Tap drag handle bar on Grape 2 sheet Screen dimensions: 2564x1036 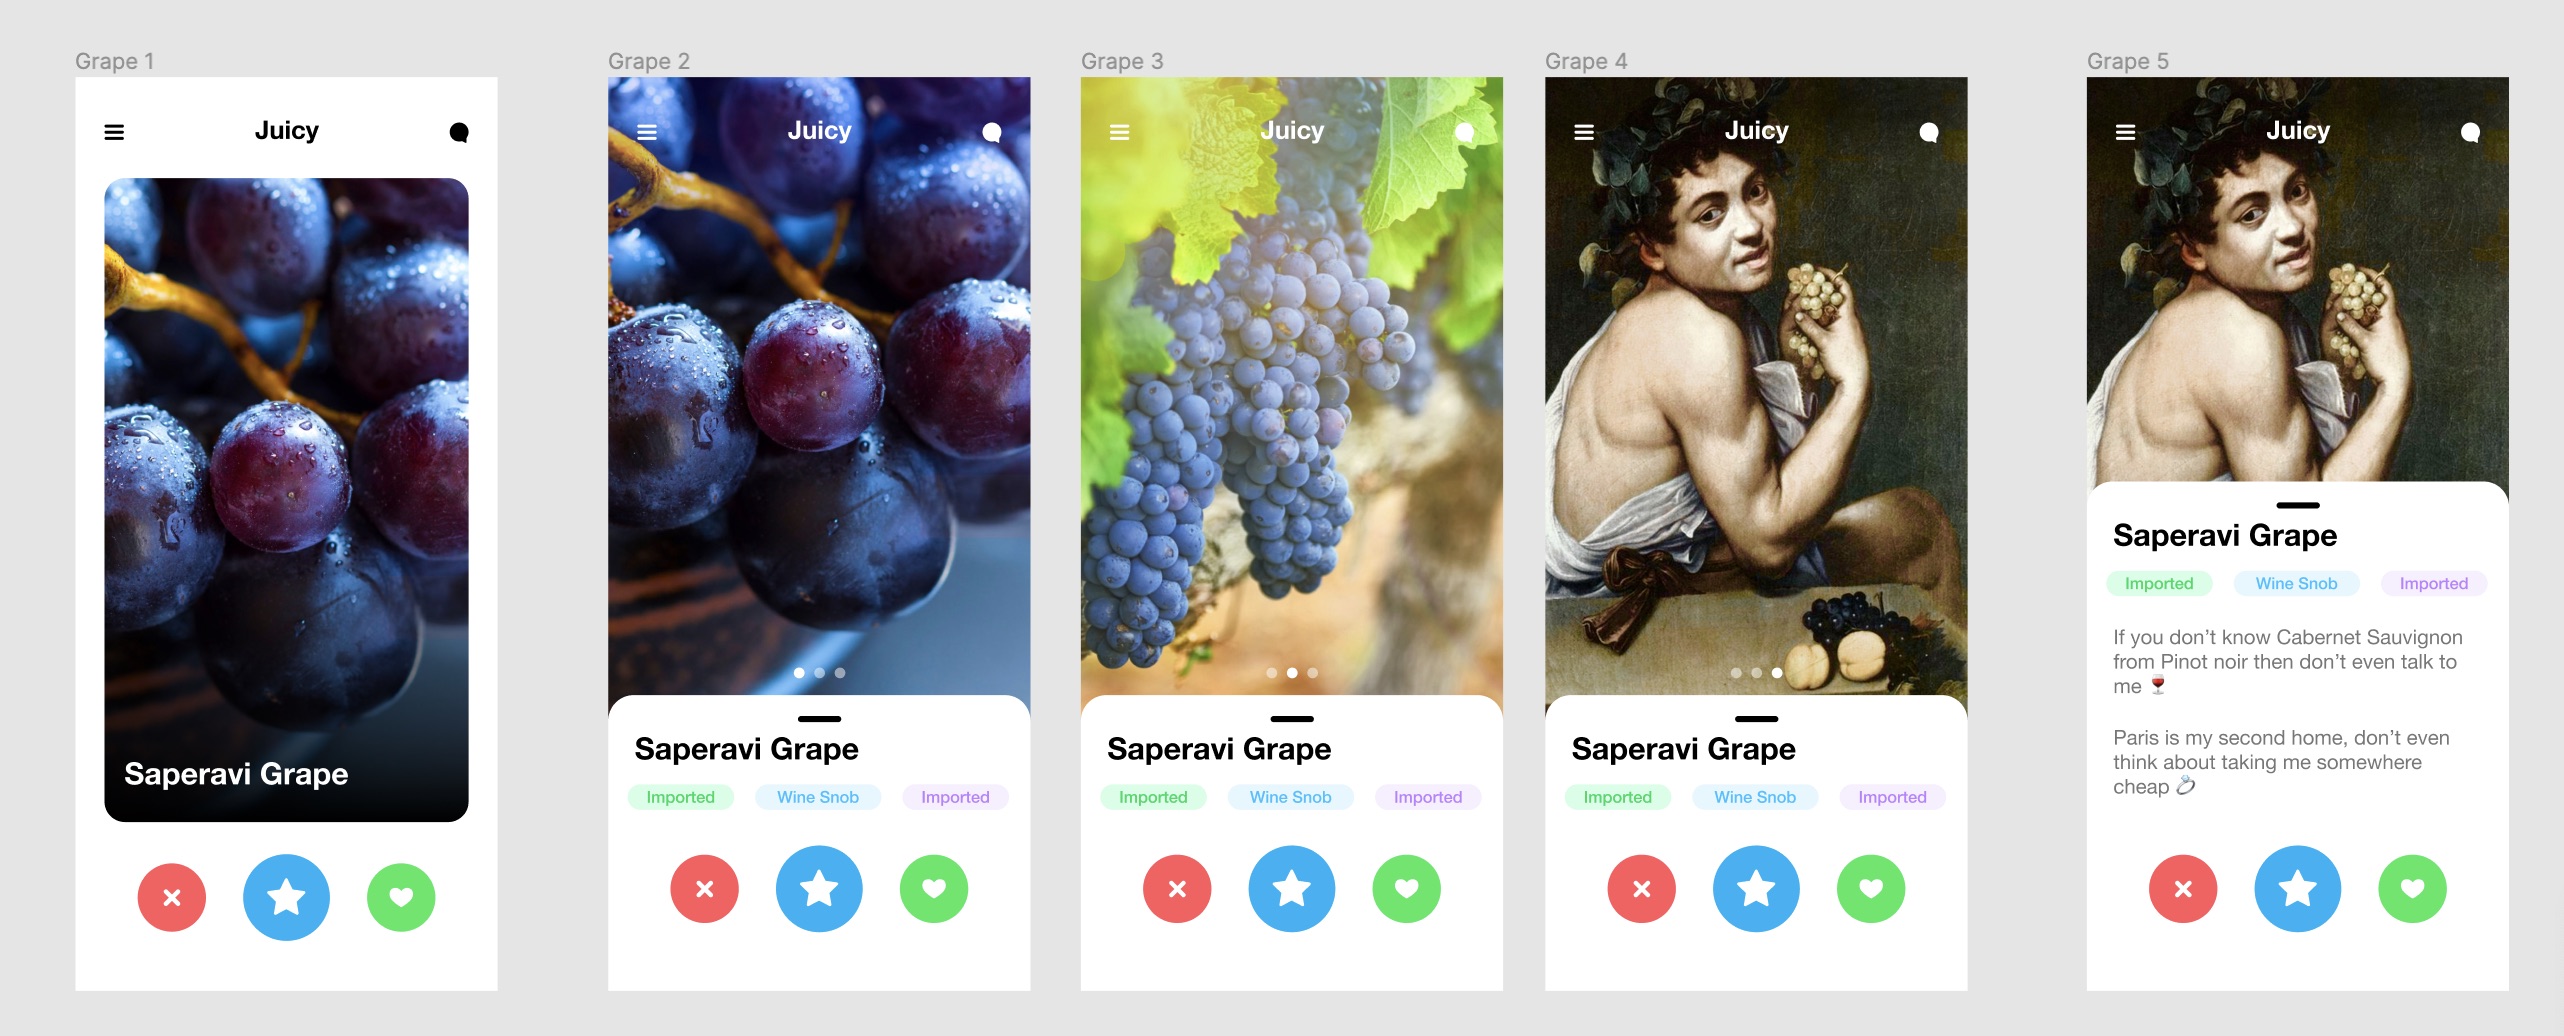click(819, 719)
